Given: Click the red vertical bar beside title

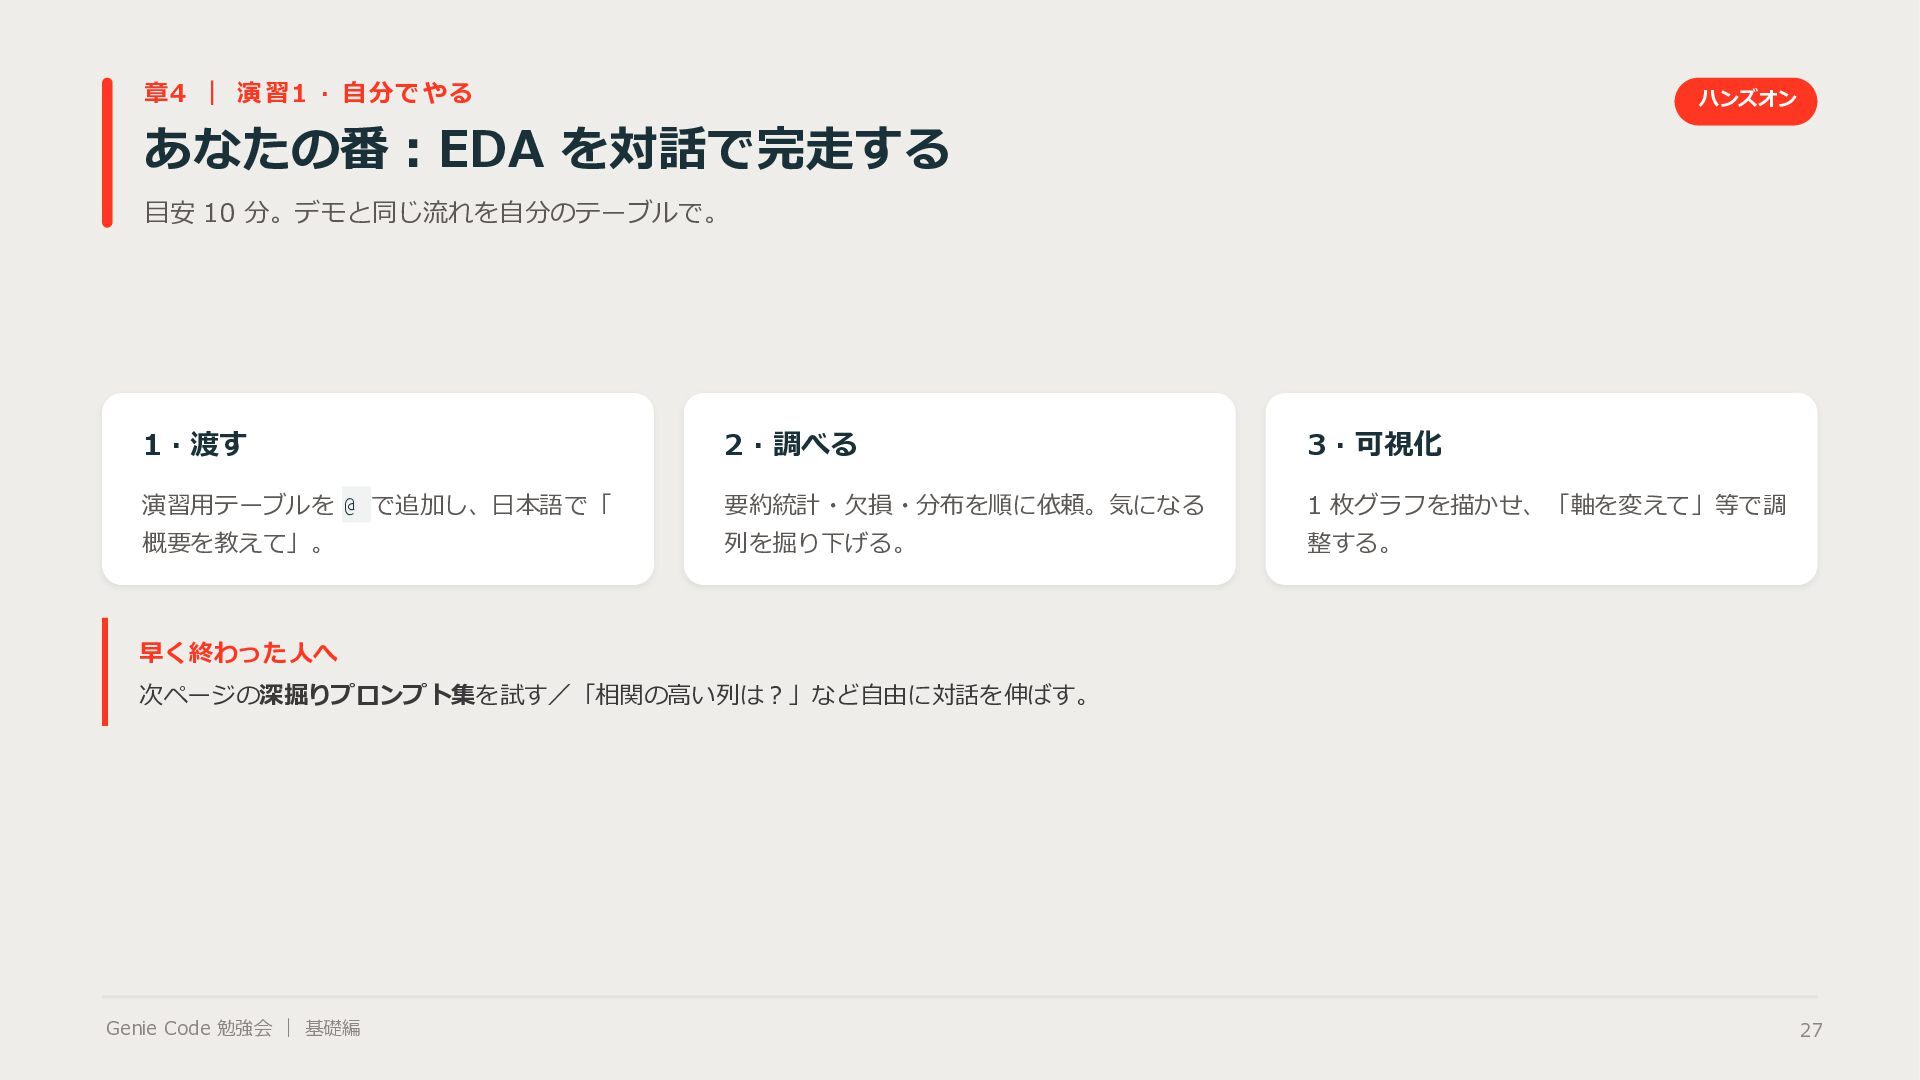Looking at the screenshot, I should 107,152.
